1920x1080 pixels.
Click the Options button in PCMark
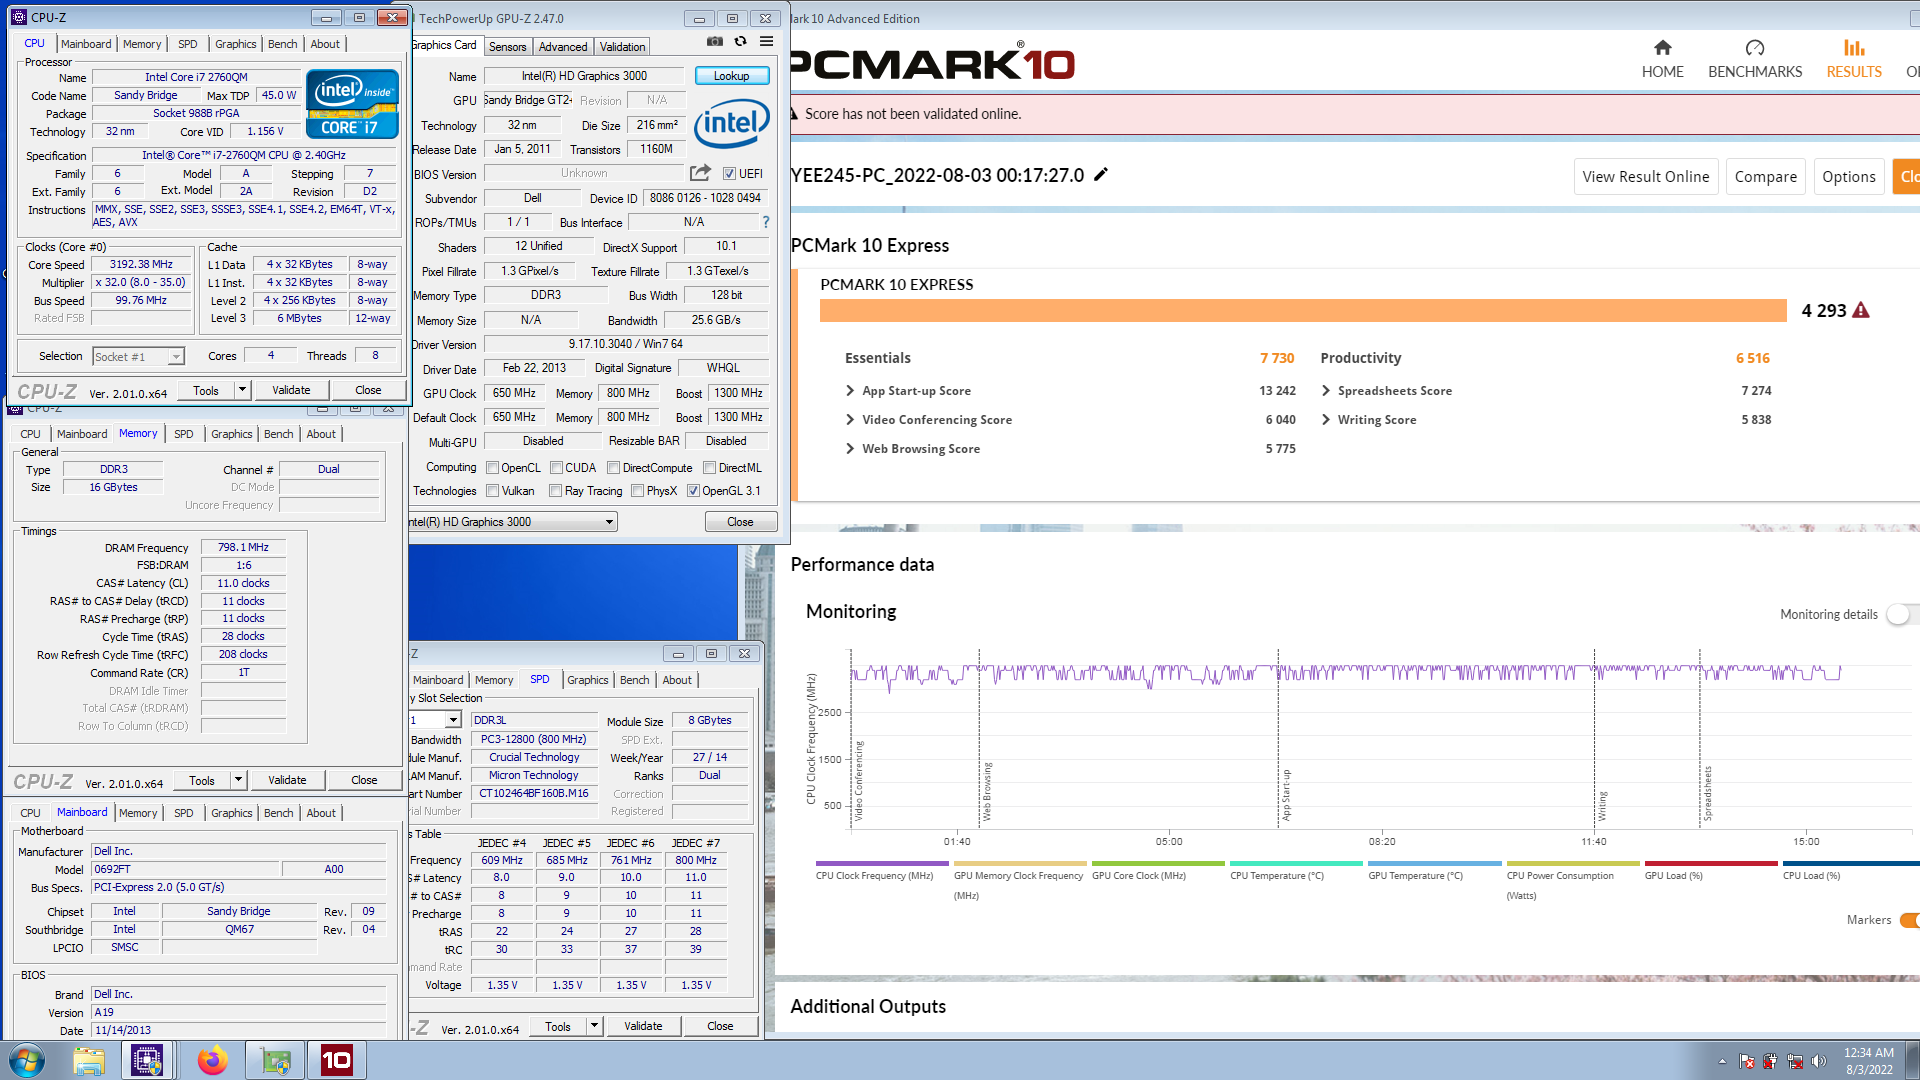[x=1848, y=177]
